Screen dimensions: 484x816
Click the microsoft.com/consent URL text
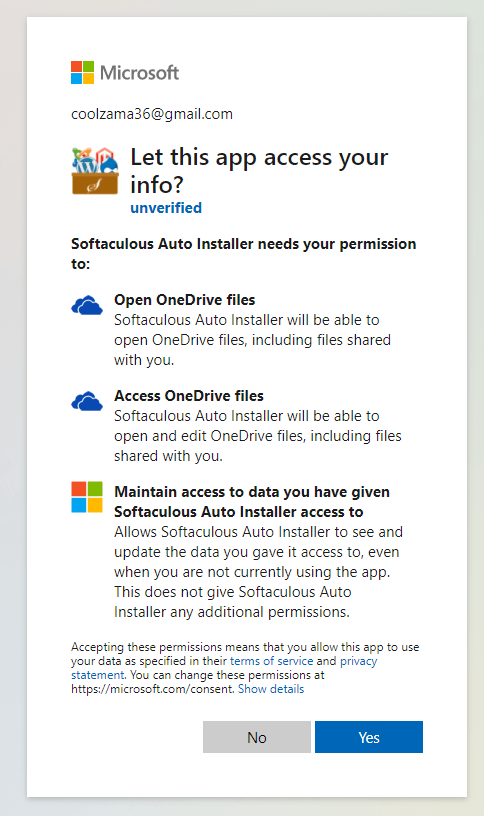(152, 689)
